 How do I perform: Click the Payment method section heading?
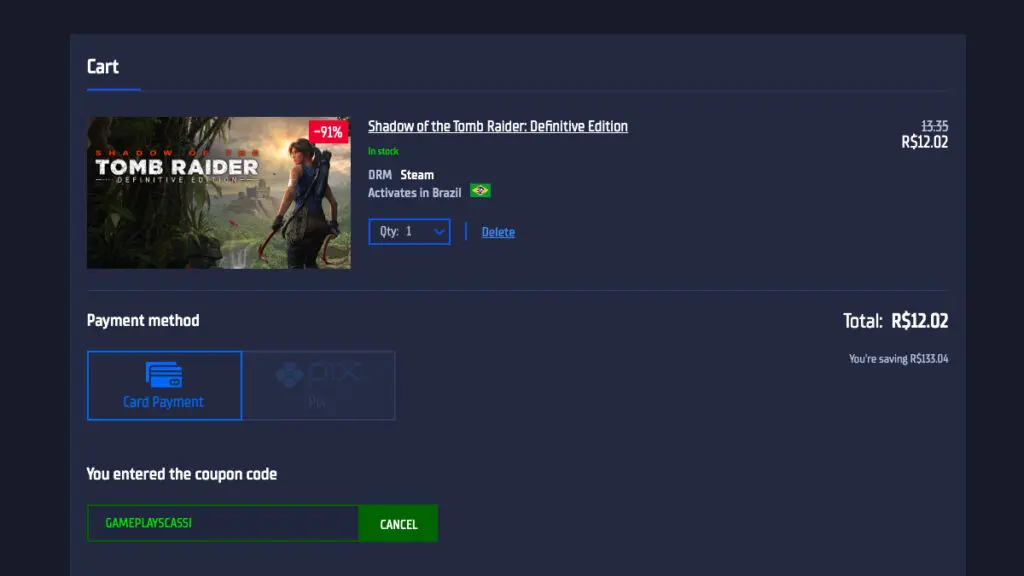[x=143, y=321]
